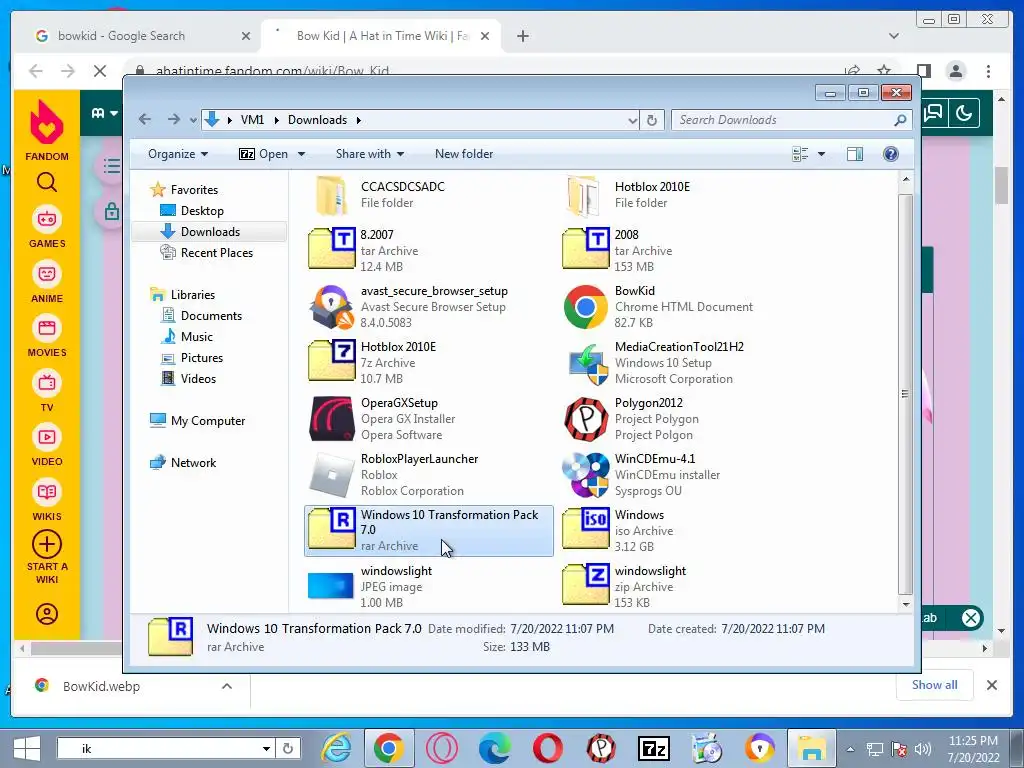Click the Explorer back arrow
Screen dimensions: 1024x768
click(145, 120)
